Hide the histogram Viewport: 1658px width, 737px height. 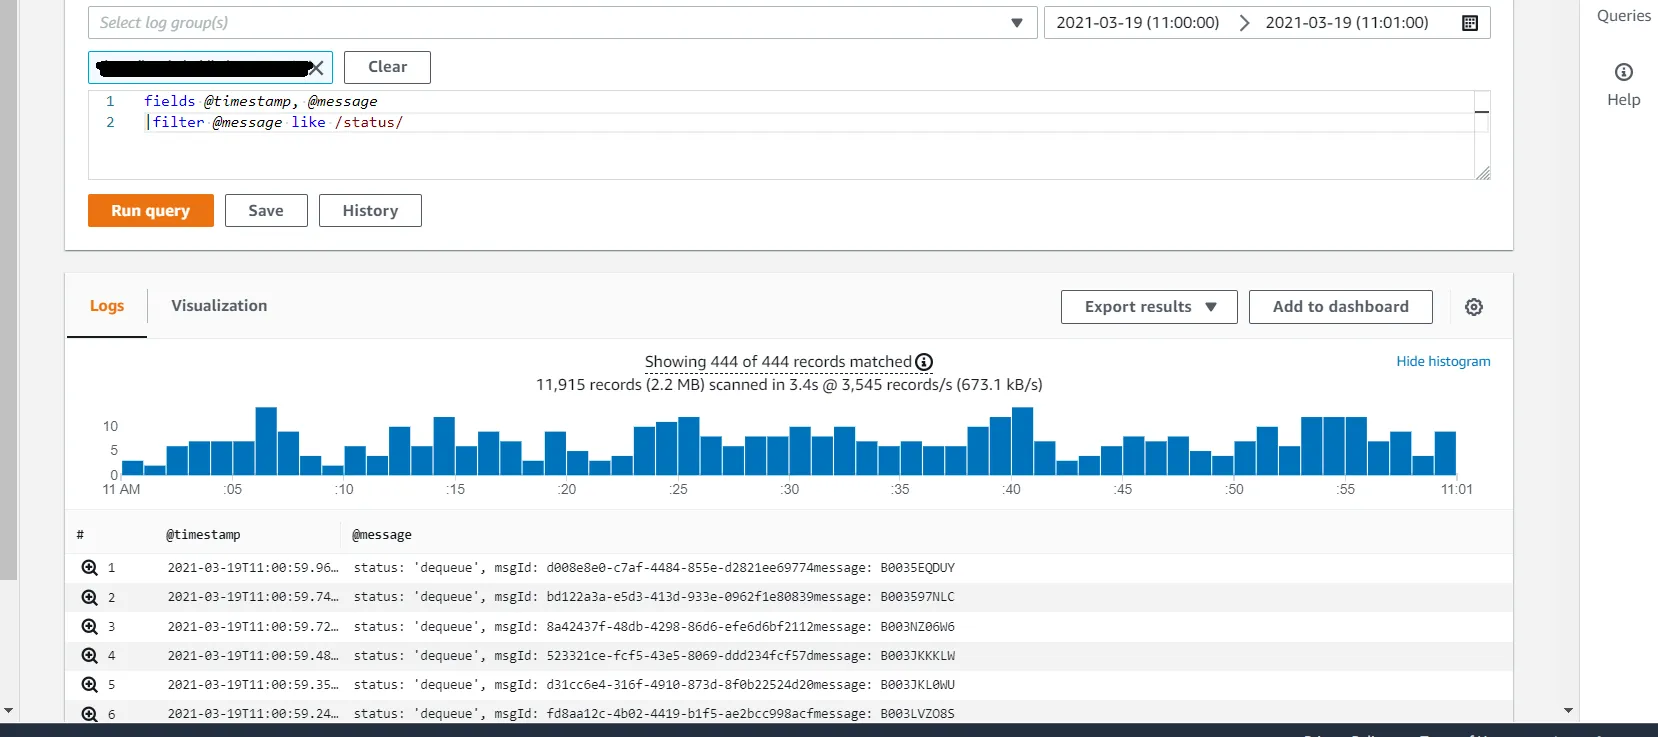(x=1443, y=362)
